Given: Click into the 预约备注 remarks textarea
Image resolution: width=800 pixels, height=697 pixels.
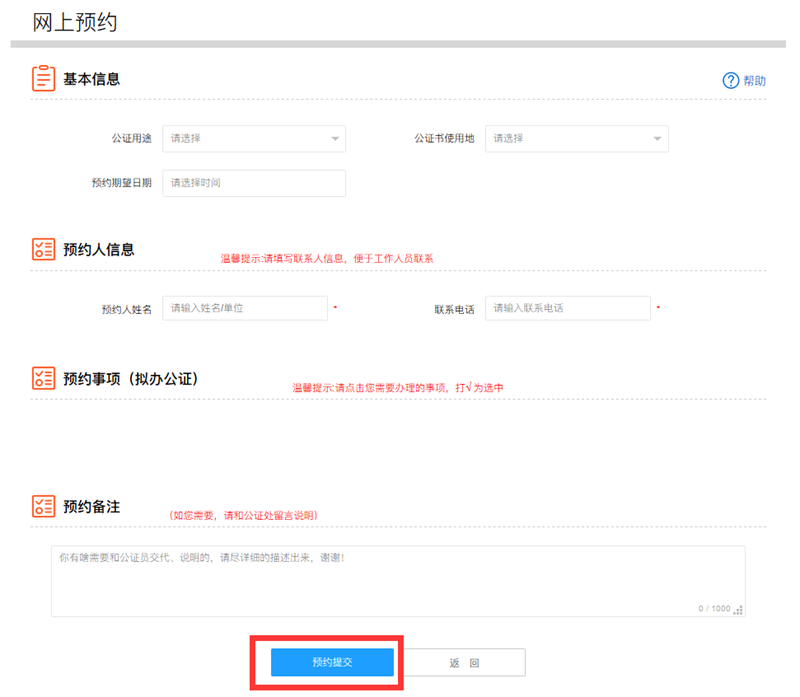Looking at the screenshot, I should [x=398, y=581].
